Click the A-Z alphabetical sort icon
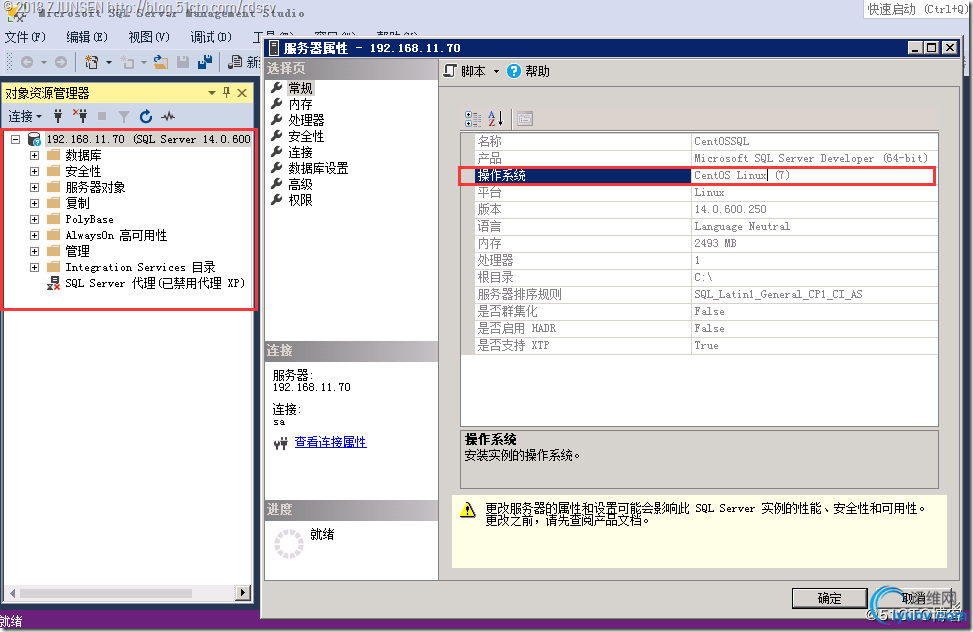This screenshot has width=973, height=632. tap(495, 119)
